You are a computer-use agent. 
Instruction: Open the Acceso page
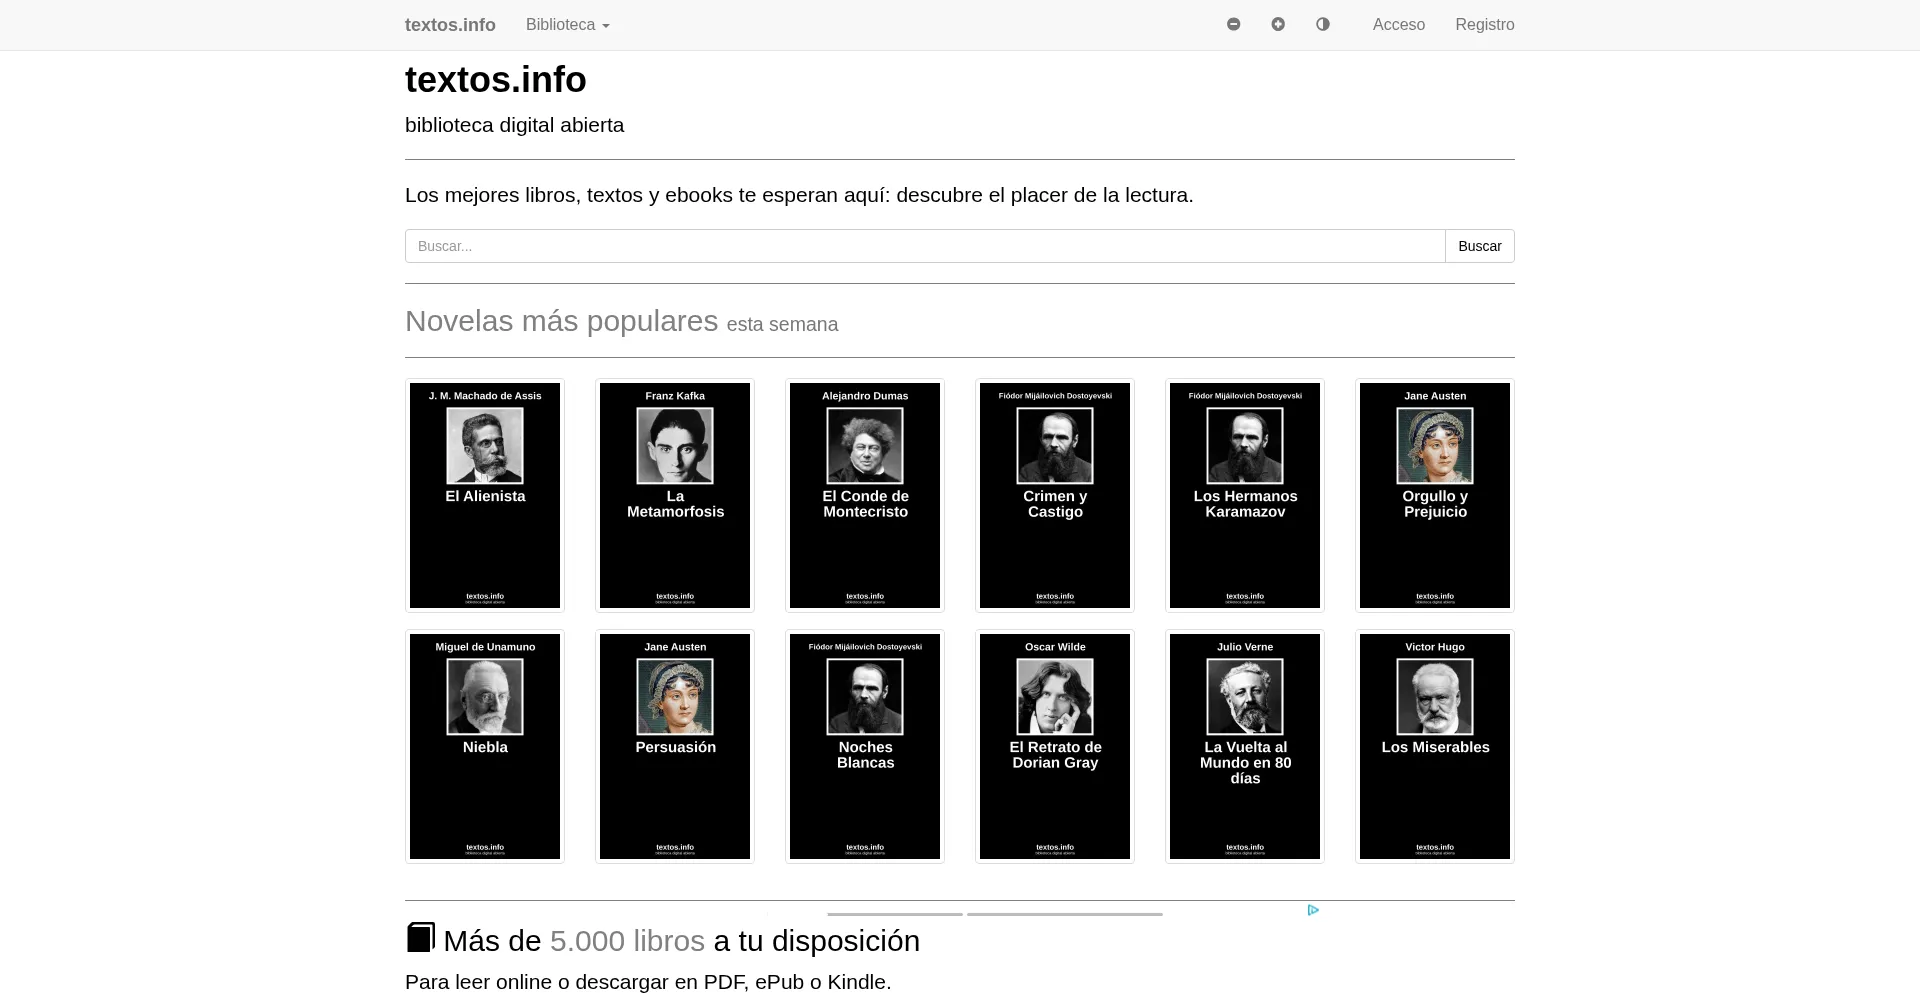pyautogui.click(x=1398, y=25)
